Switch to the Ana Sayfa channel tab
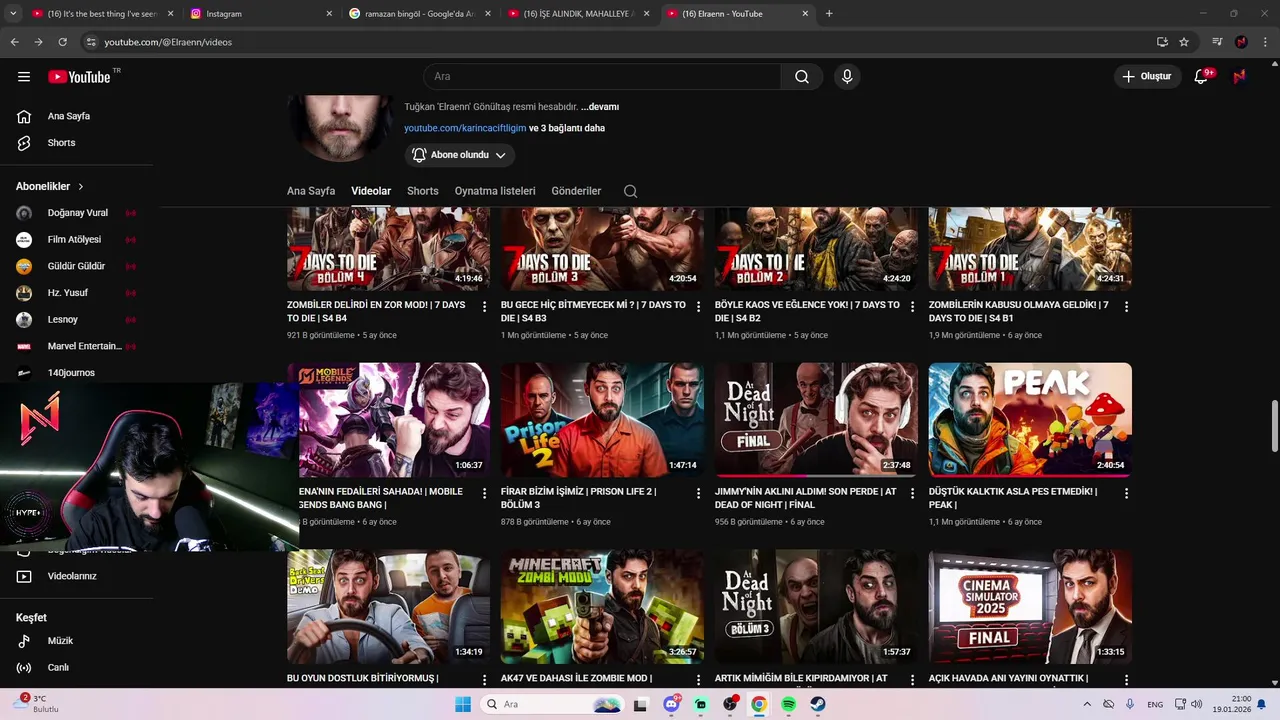This screenshot has height=720, width=1280. click(x=311, y=191)
